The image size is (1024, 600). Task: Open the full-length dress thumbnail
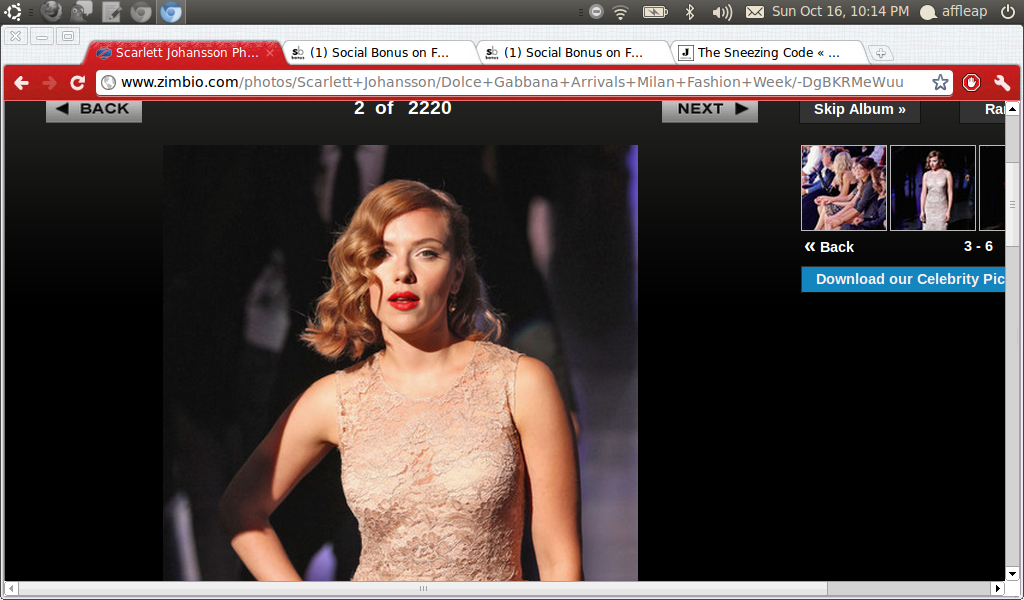(933, 188)
